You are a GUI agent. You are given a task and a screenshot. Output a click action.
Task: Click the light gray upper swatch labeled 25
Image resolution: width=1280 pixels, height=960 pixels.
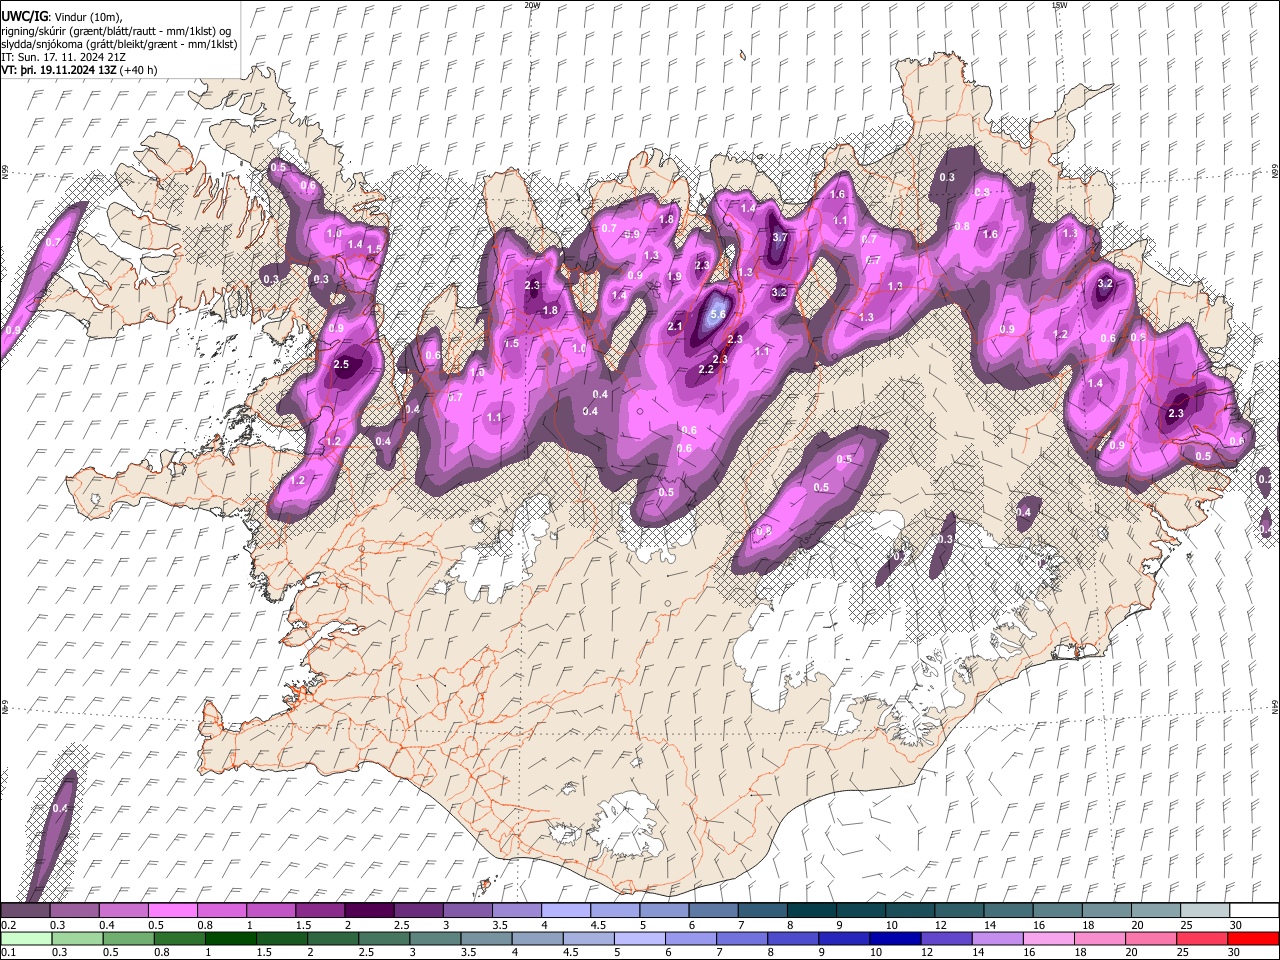click(1204, 910)
